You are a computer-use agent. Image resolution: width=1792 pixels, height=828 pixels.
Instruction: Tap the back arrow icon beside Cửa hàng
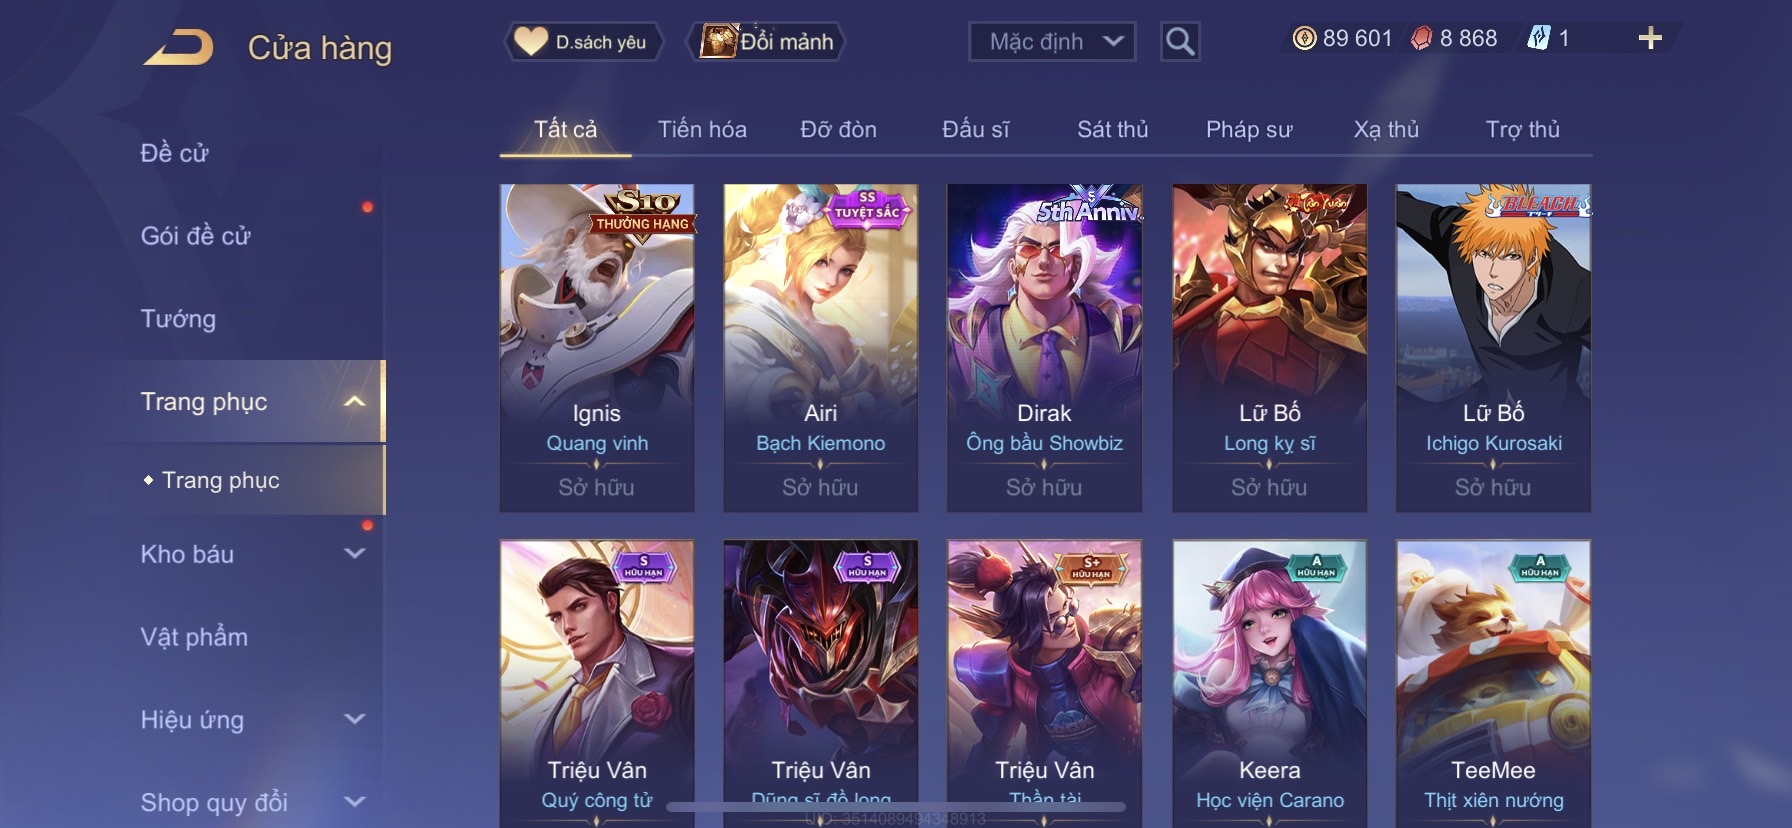[179, 47]
